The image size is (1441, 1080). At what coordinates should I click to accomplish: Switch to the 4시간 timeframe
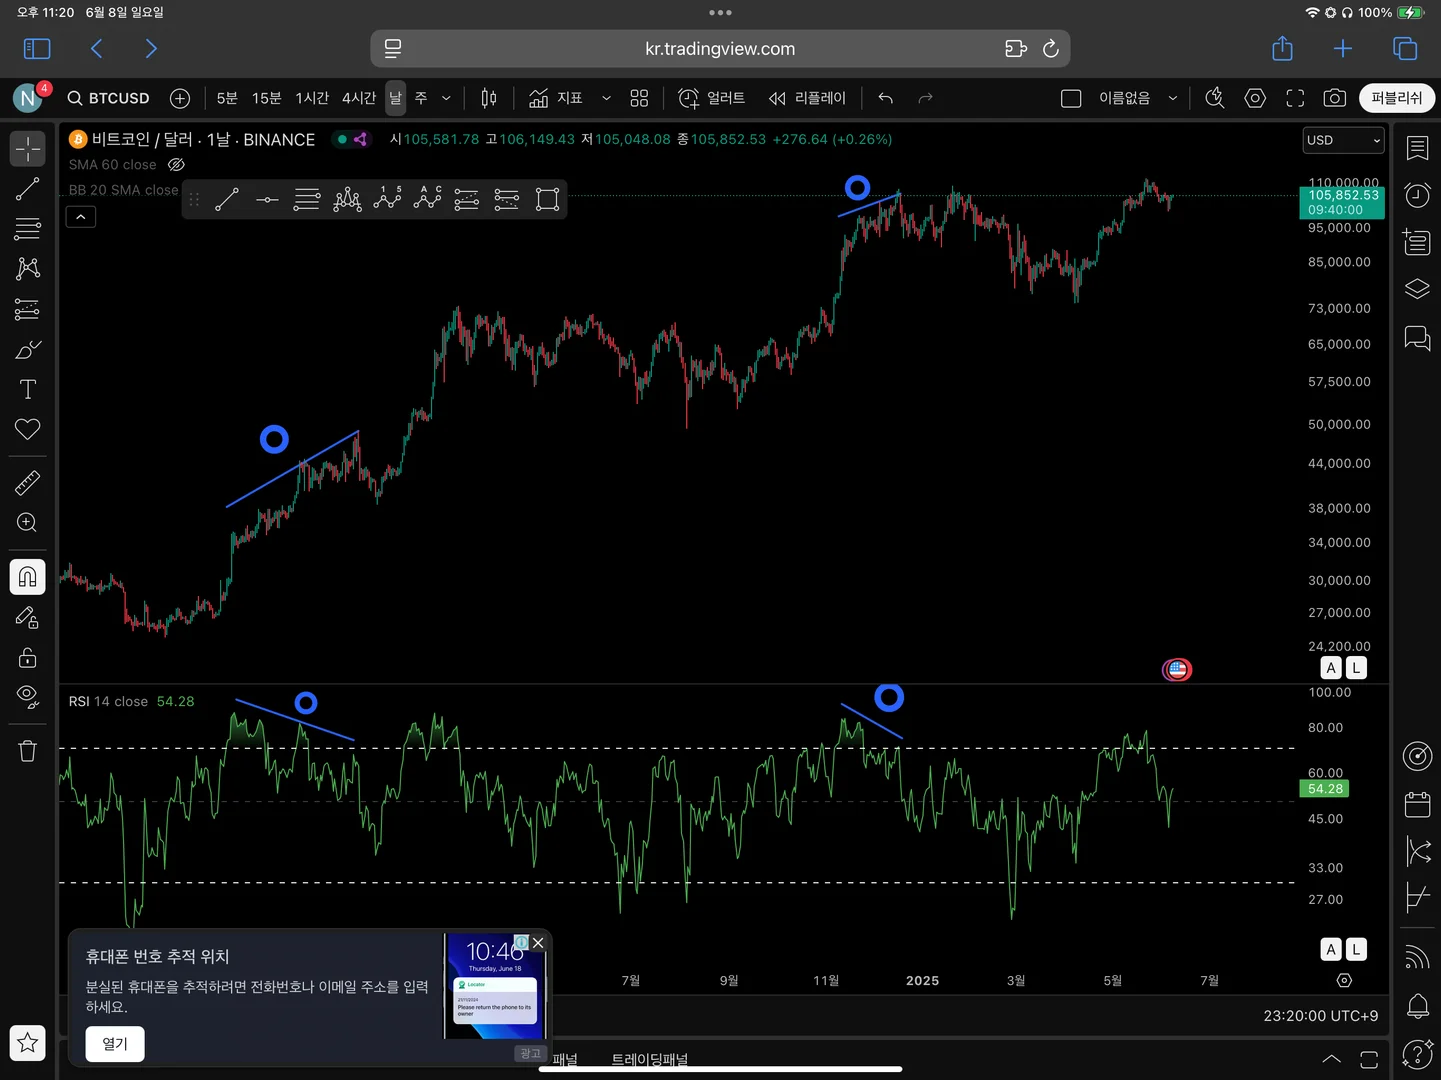pos(358,98)
